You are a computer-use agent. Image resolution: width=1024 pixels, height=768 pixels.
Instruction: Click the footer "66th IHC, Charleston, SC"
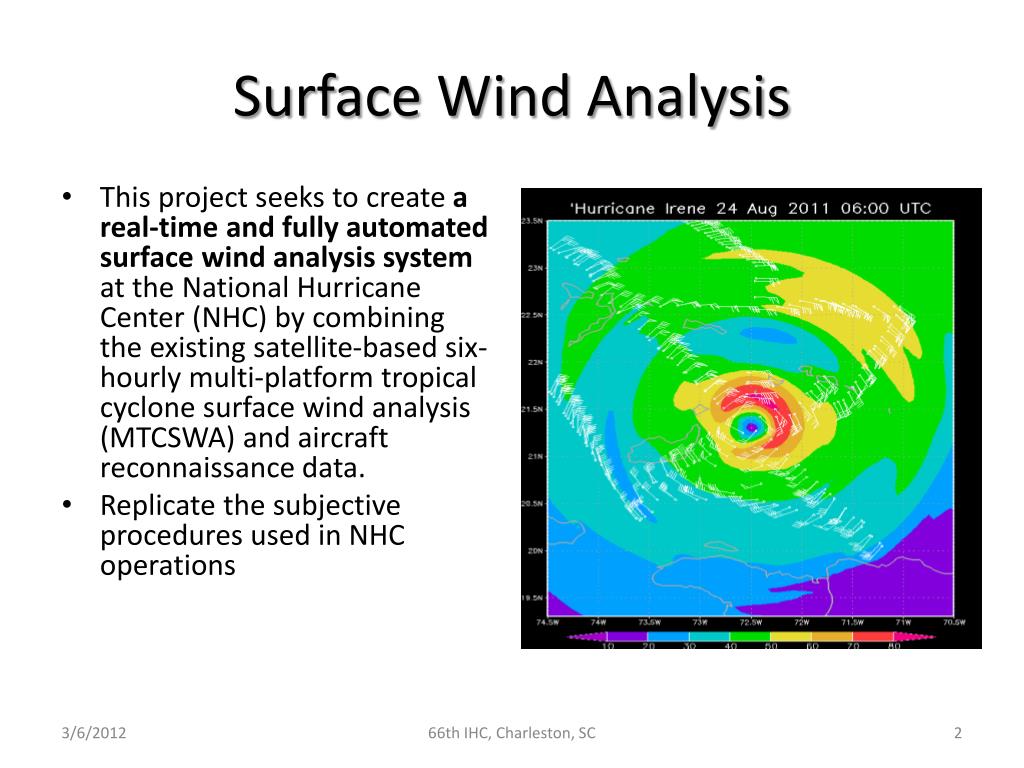512,733
